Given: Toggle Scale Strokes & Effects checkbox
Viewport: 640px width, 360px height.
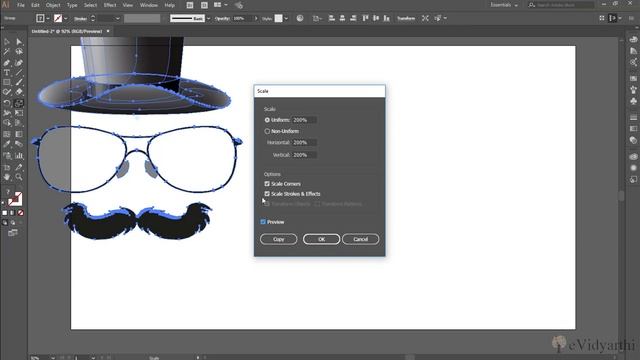Looking at the screenshot, I should coord(267,193).
